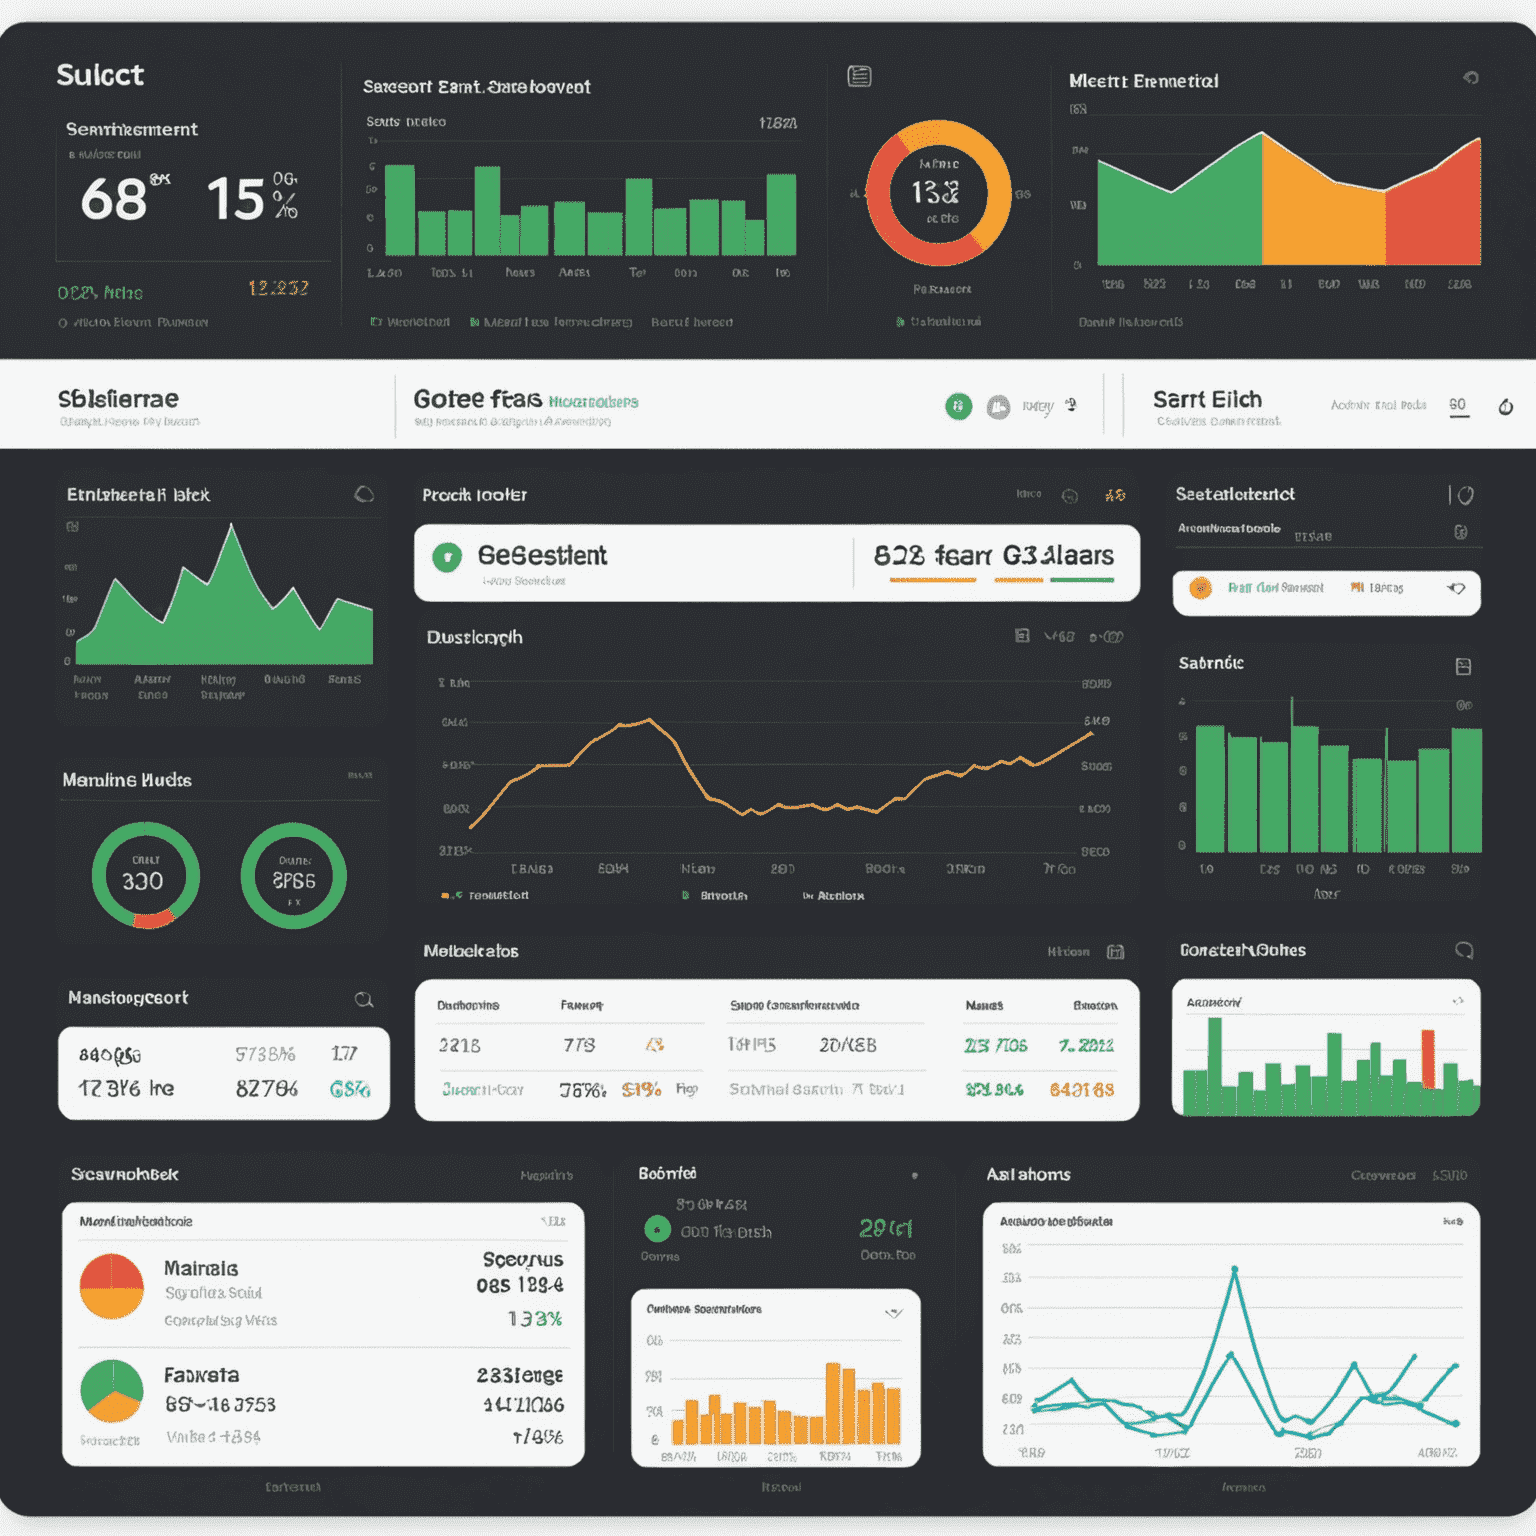Click the 138 donut progress ring
Screen dimensions: 1536x1536
937,193
